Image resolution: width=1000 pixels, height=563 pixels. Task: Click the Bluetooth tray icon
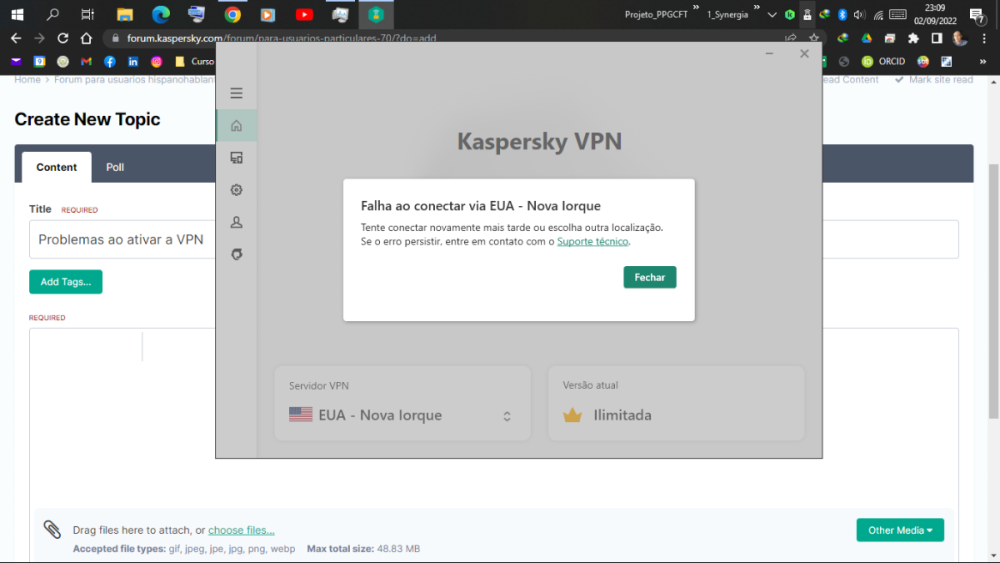(842, 15)
